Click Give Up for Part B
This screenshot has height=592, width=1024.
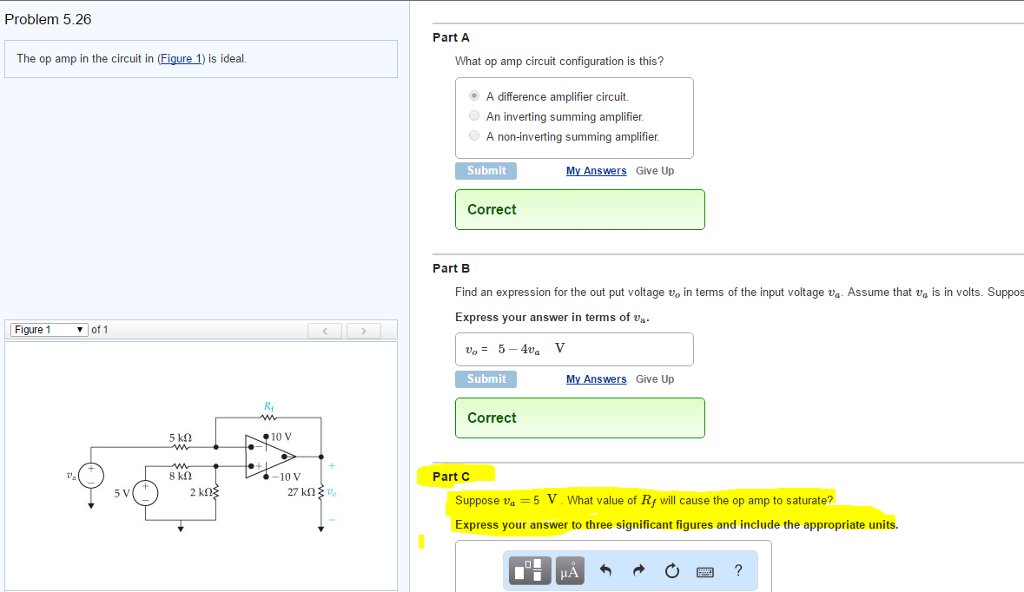(x=655, y=379)
